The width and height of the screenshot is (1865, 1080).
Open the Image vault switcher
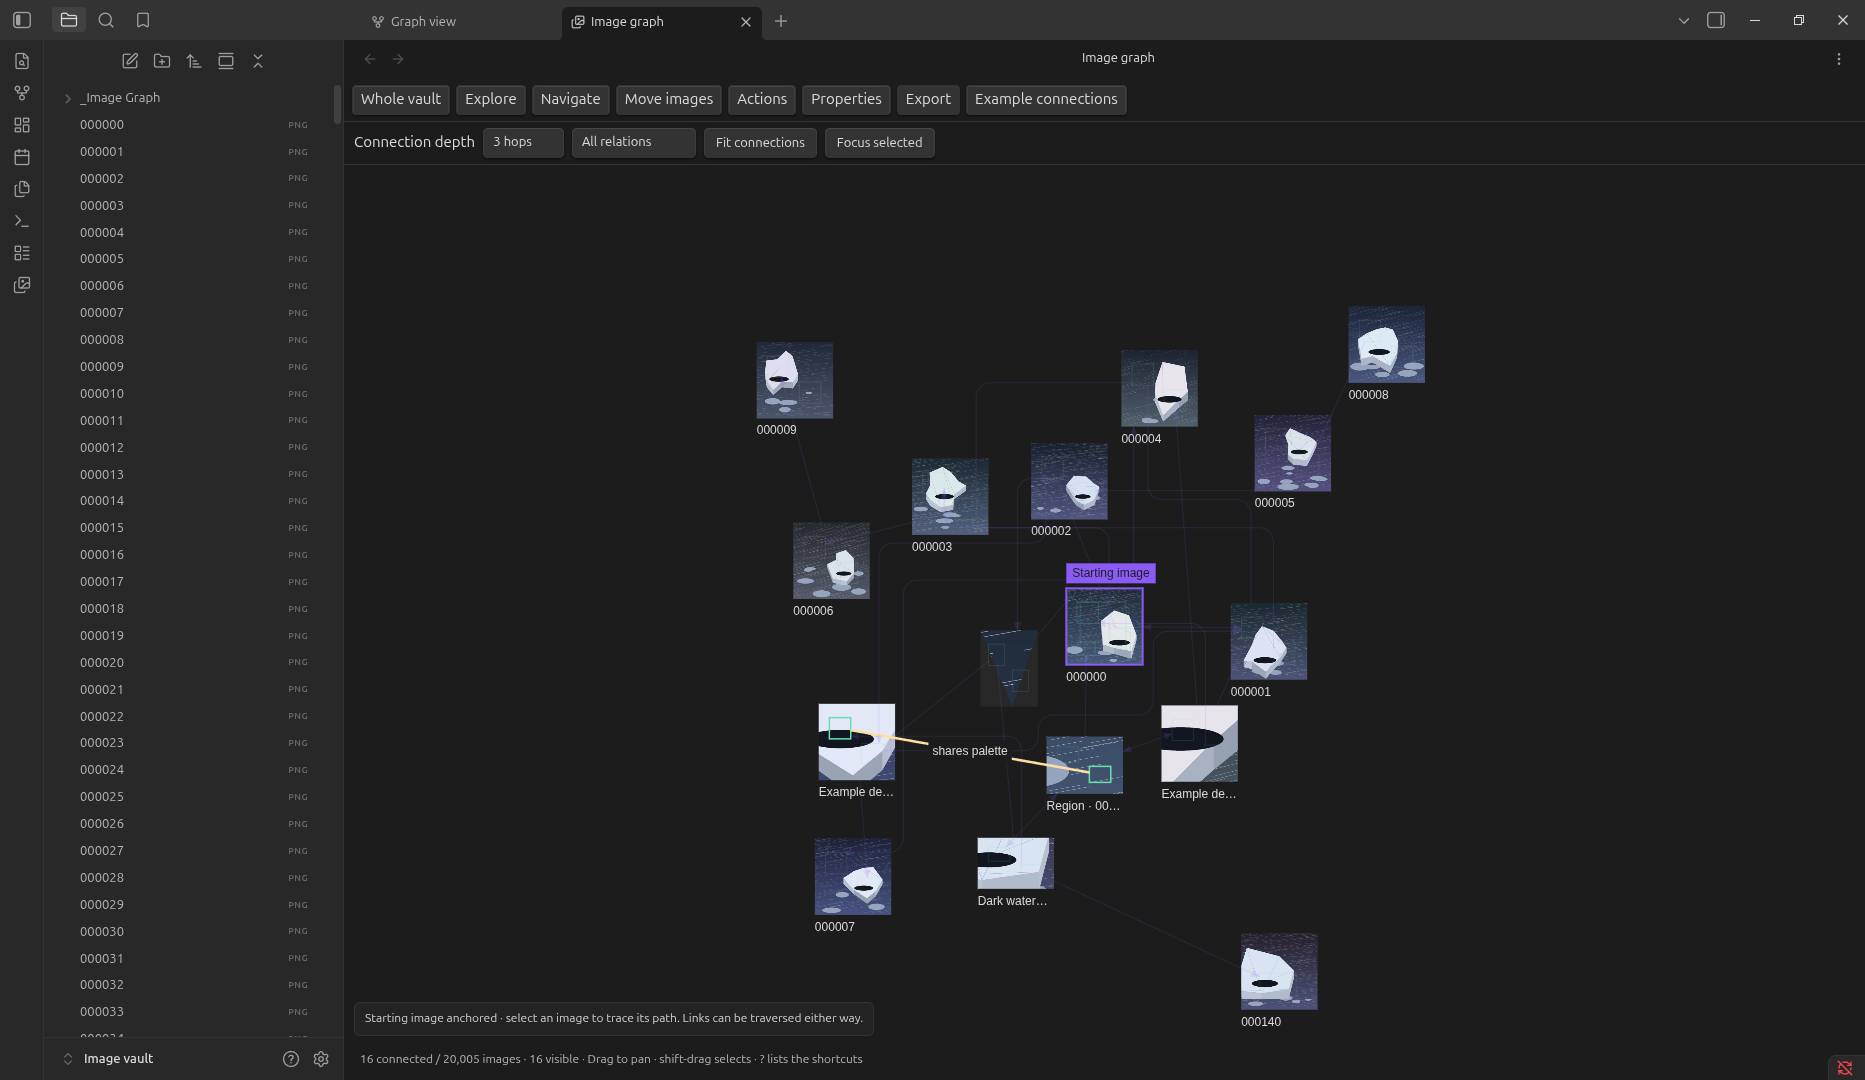tap(109, 1059)
